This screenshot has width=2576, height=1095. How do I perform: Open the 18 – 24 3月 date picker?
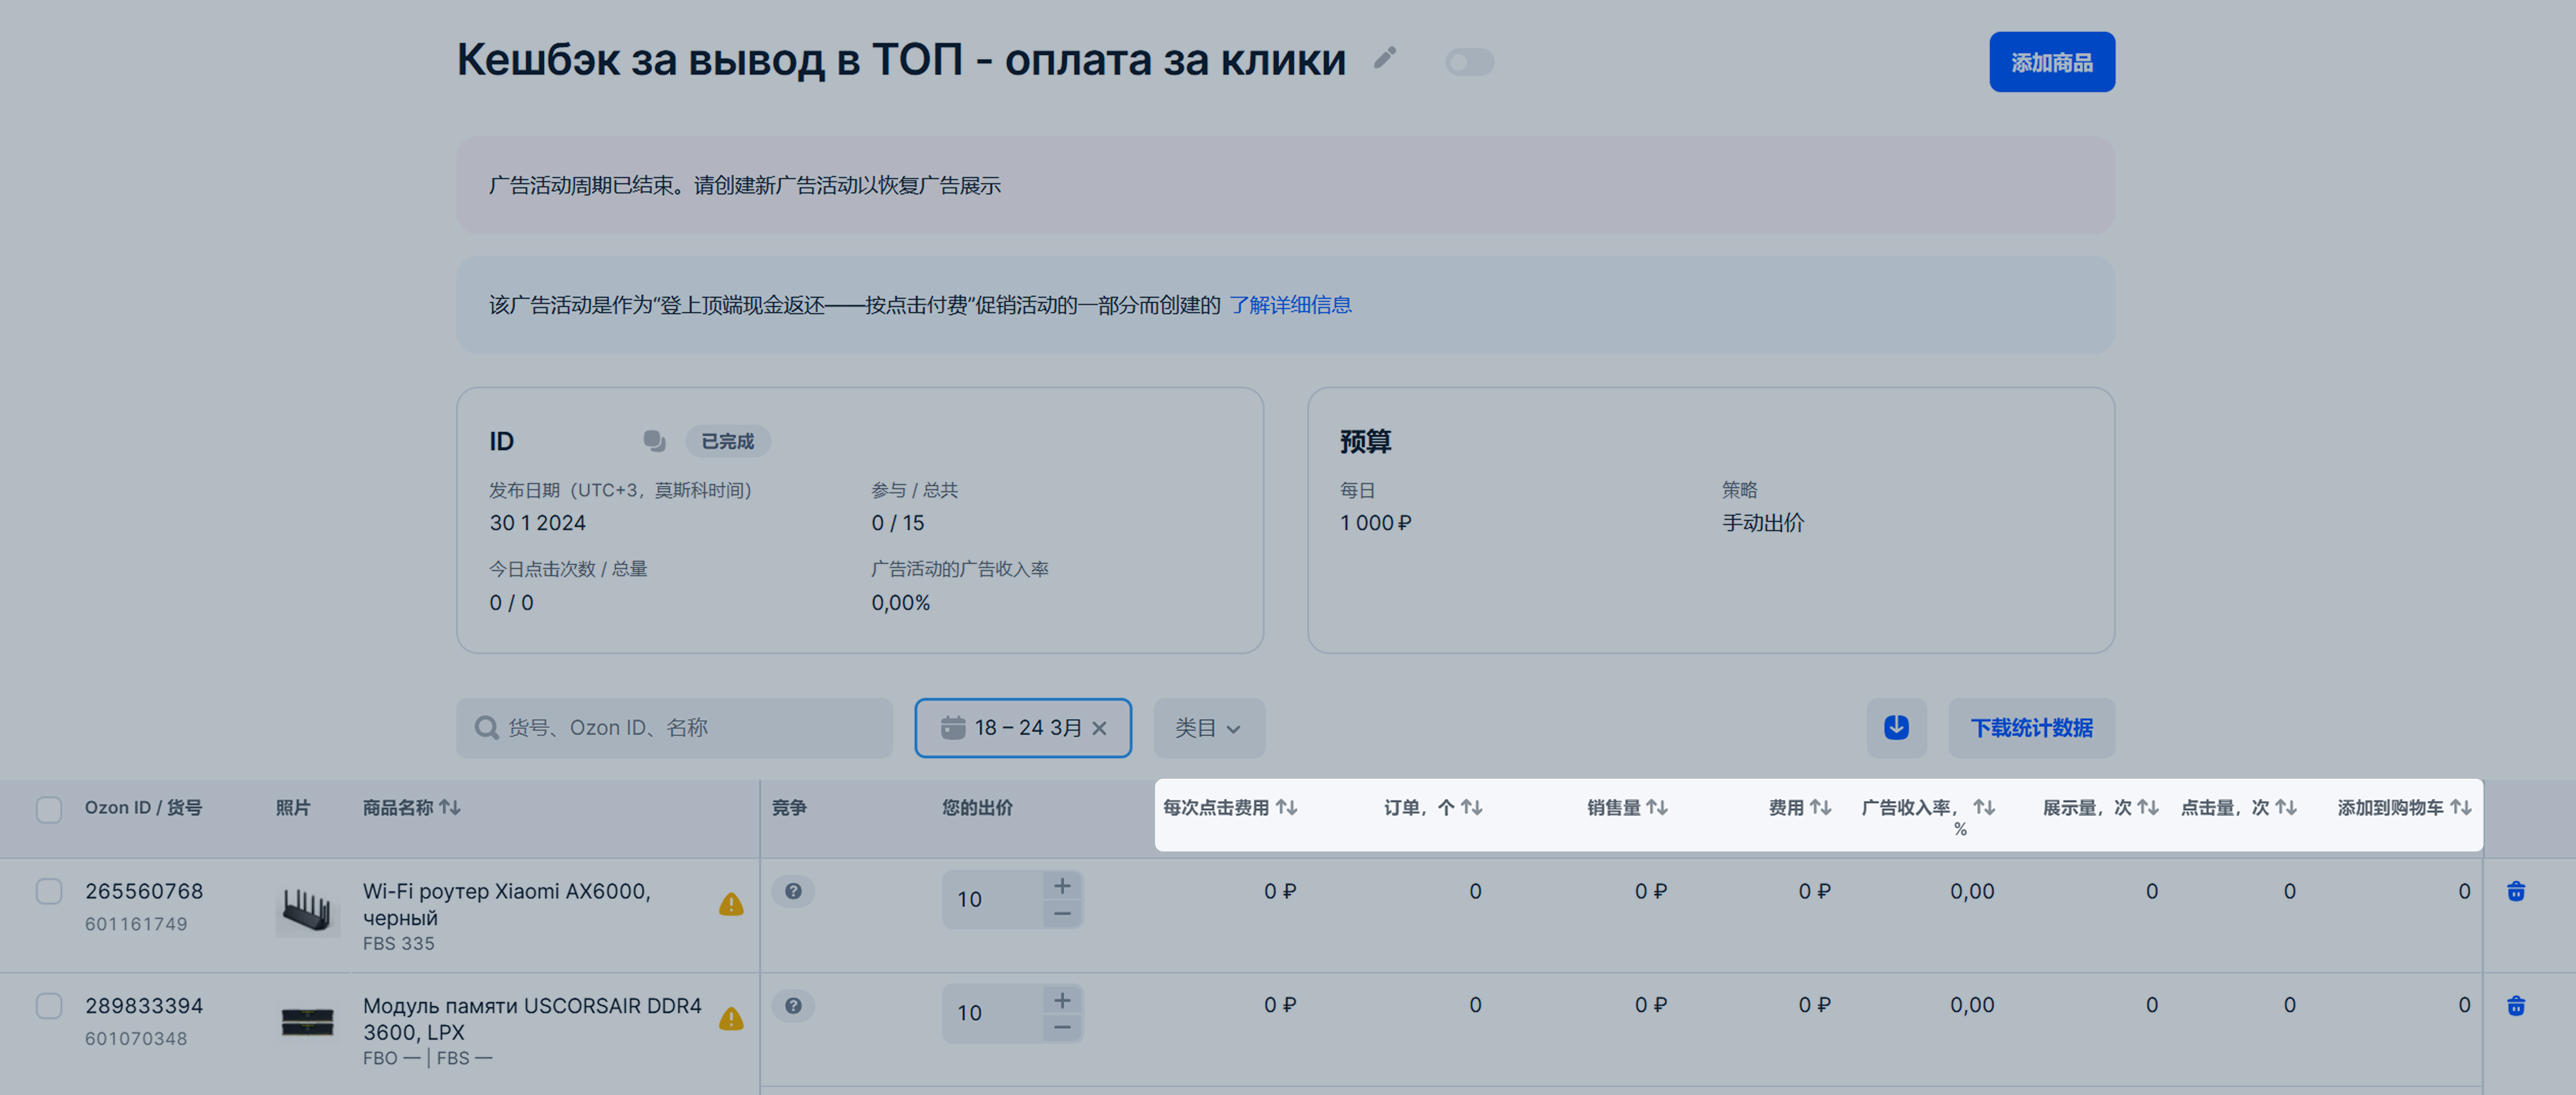click(1022, 727)
